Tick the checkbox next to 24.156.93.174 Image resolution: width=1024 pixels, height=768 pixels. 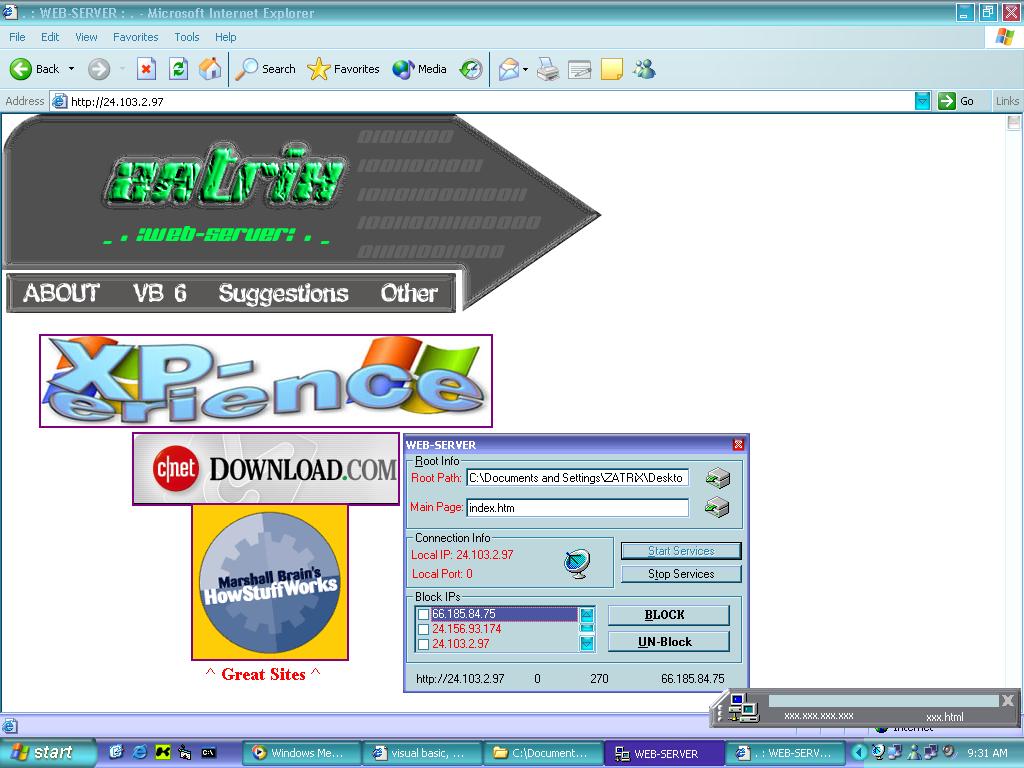424,630
